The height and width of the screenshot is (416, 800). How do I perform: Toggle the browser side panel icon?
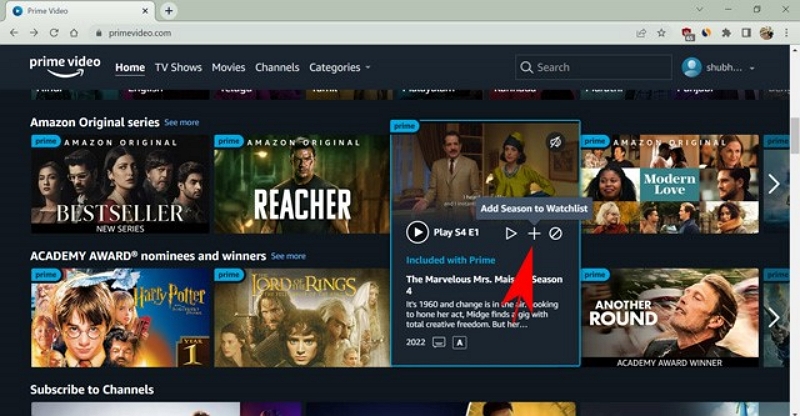click(x=746, y=33)
